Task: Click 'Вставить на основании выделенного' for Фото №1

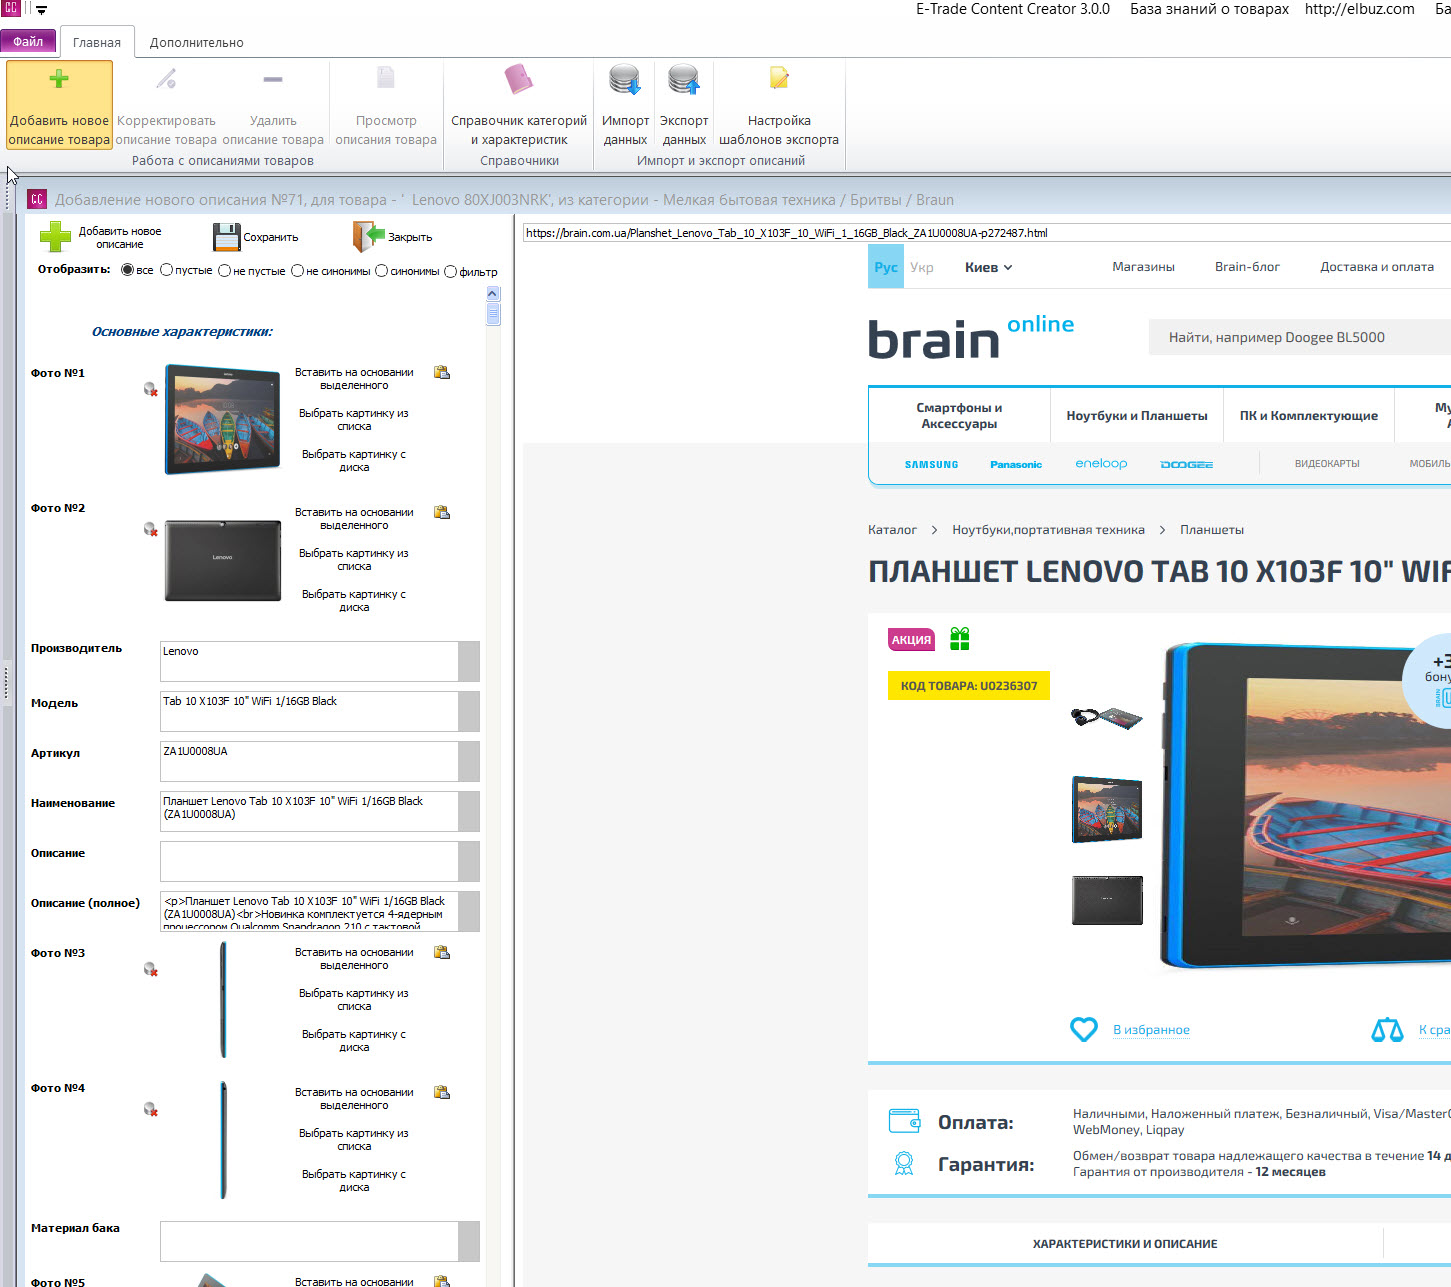Action: tap(354, 378)
